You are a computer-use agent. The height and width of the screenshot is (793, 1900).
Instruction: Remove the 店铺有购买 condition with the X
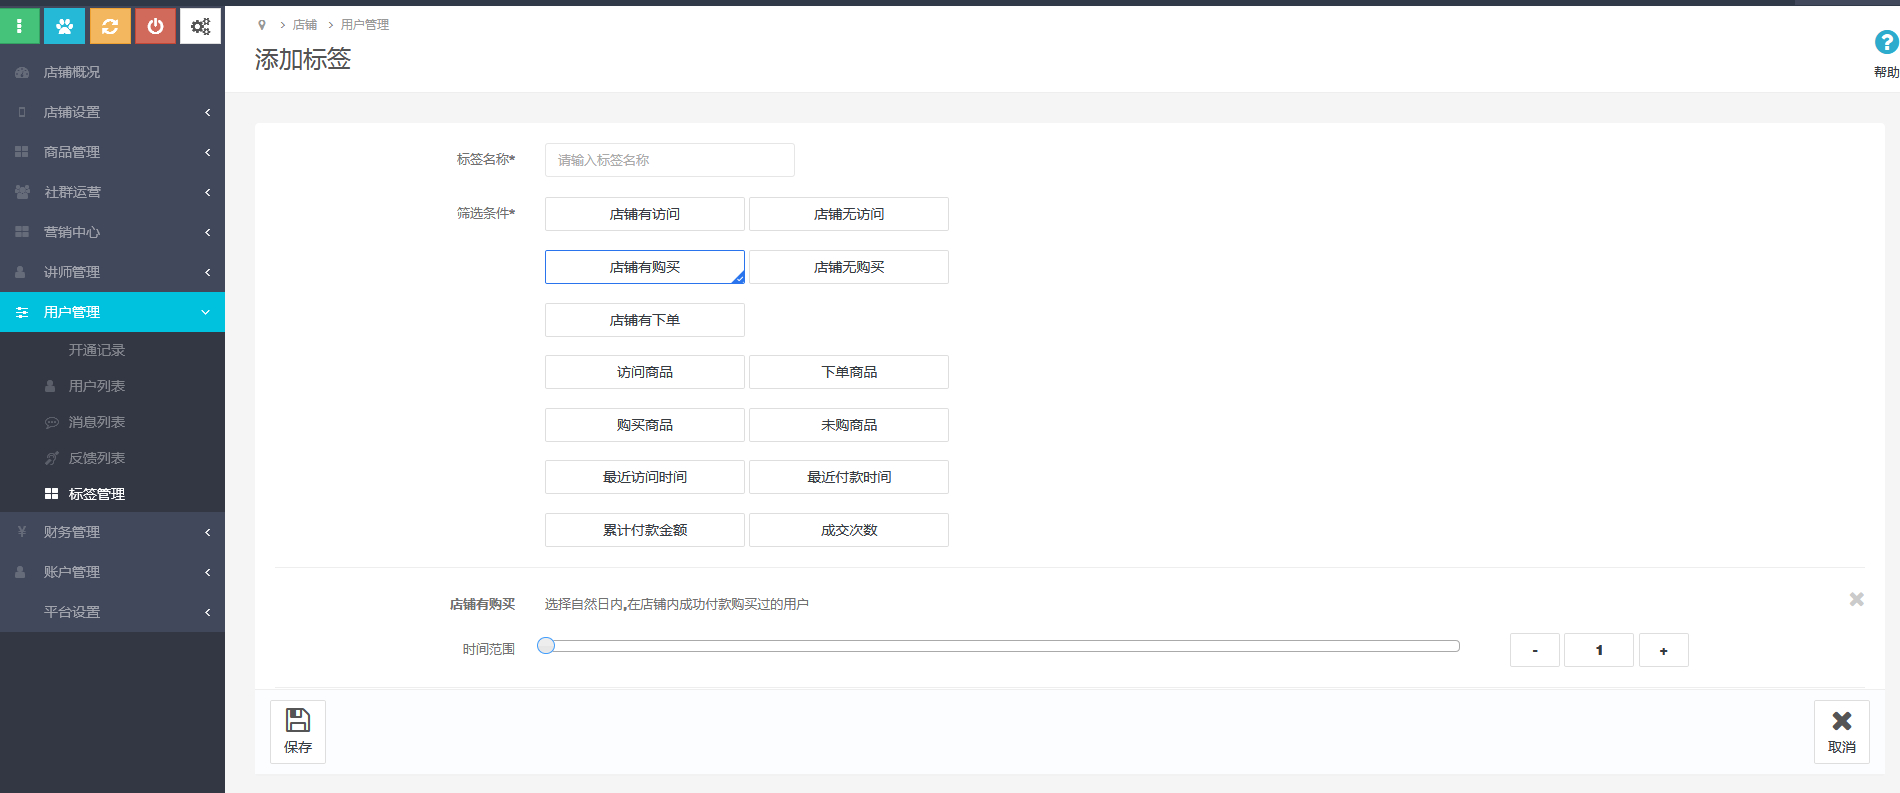coord(1856,599)
